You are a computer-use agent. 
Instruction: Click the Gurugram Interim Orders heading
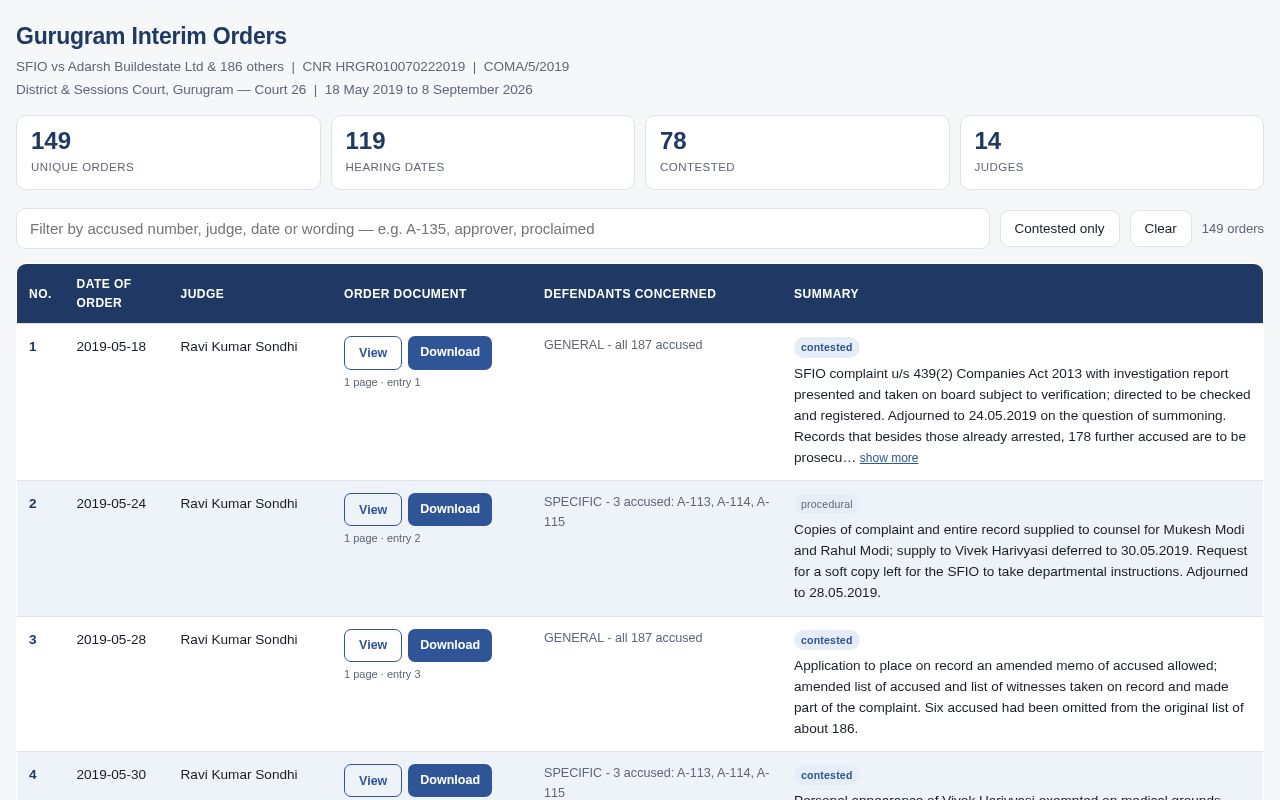click(151, 36)
